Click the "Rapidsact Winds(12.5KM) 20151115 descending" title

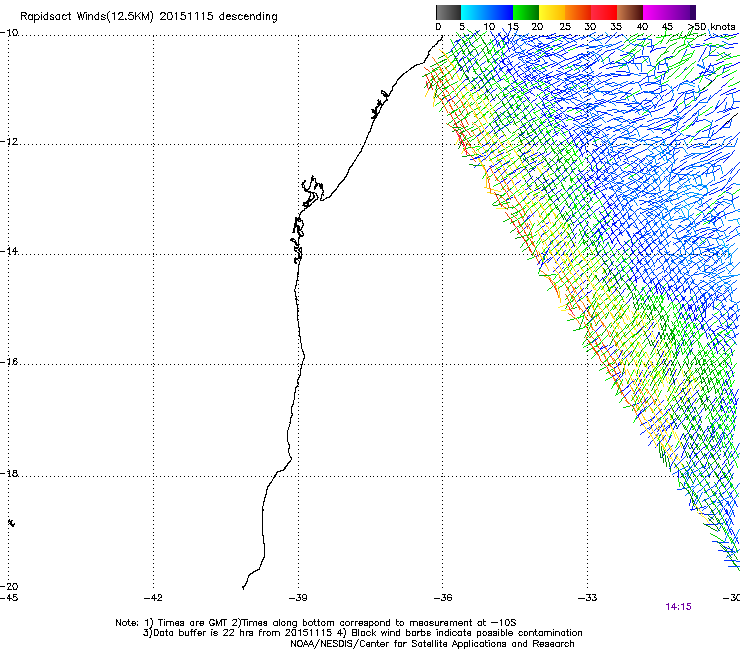(149, 17)
